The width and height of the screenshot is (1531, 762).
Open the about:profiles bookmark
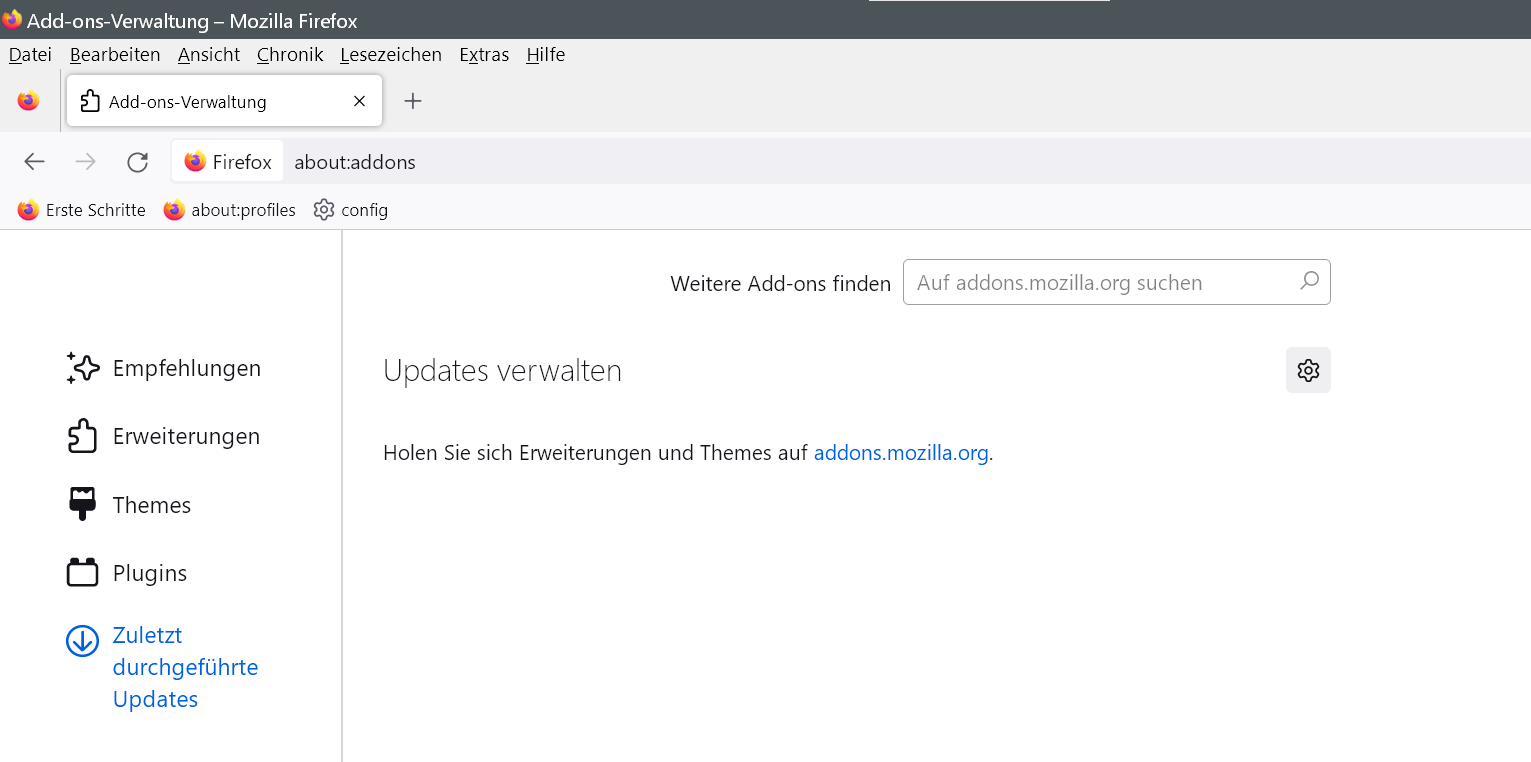tap(230, 210)
